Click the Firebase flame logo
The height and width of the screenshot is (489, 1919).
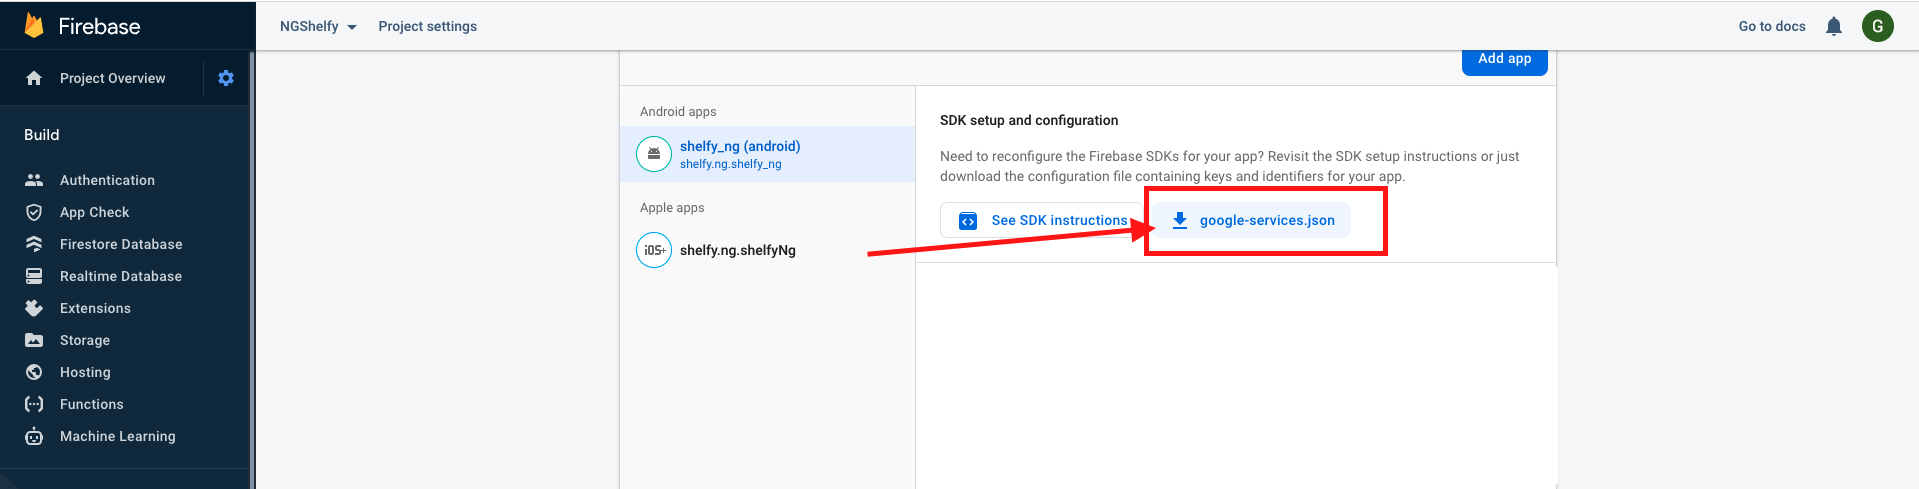[34, 26]
